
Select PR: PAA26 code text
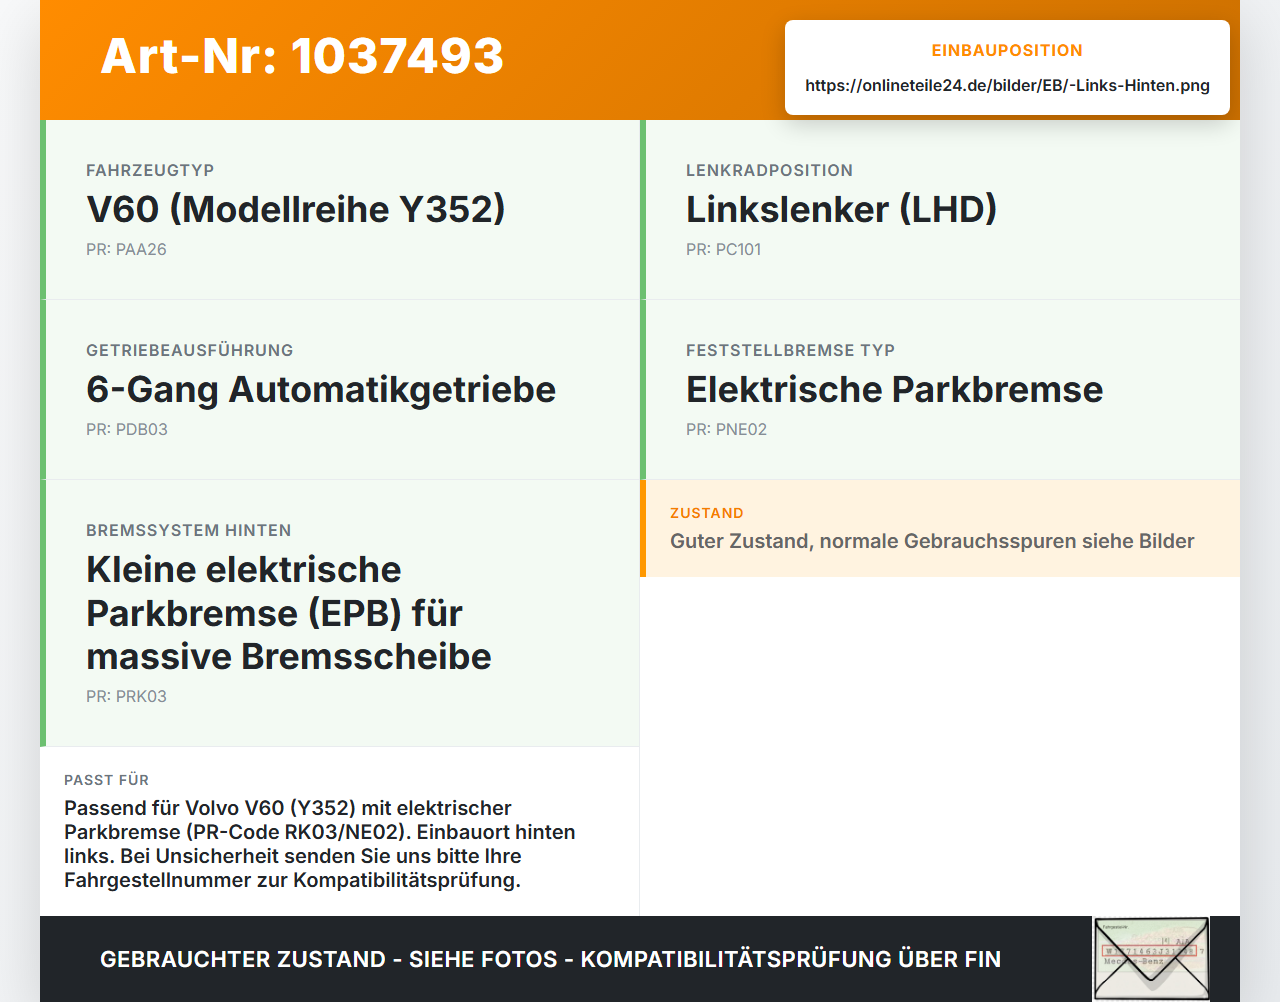coord(126,249)
